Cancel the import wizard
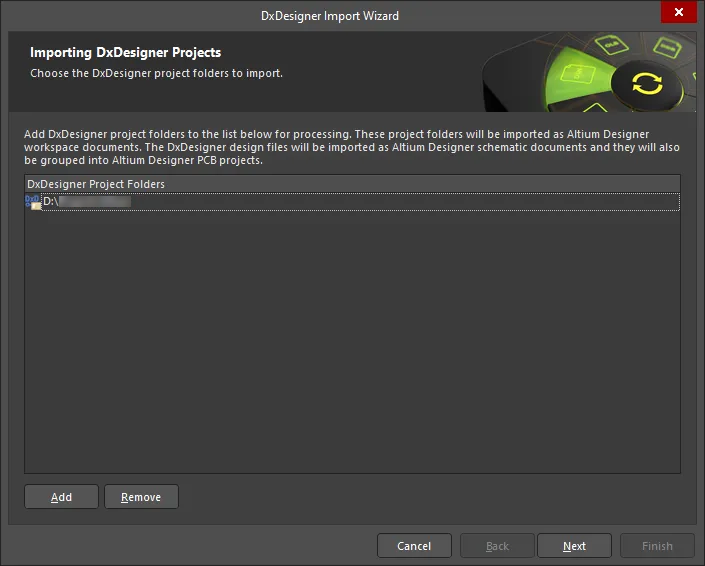 point(414,546)
